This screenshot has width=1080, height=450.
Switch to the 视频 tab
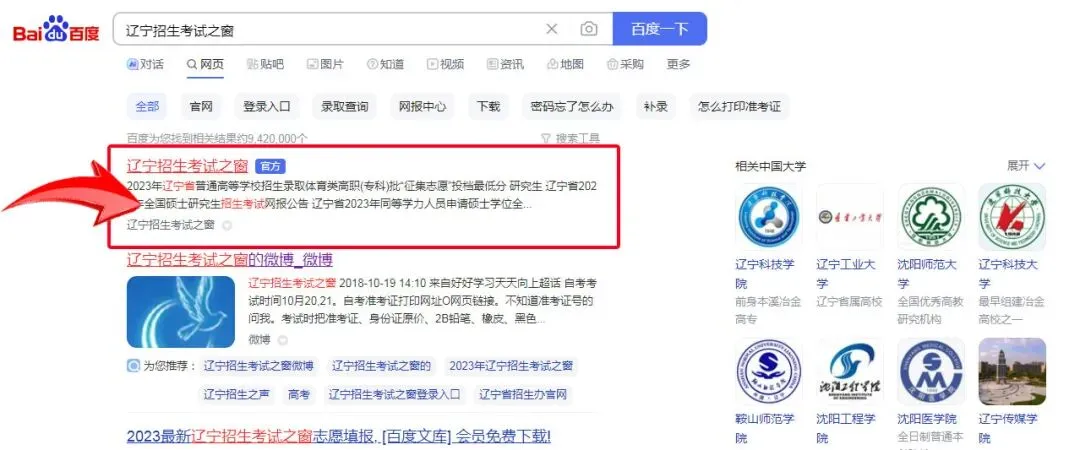tap(446, 64)
